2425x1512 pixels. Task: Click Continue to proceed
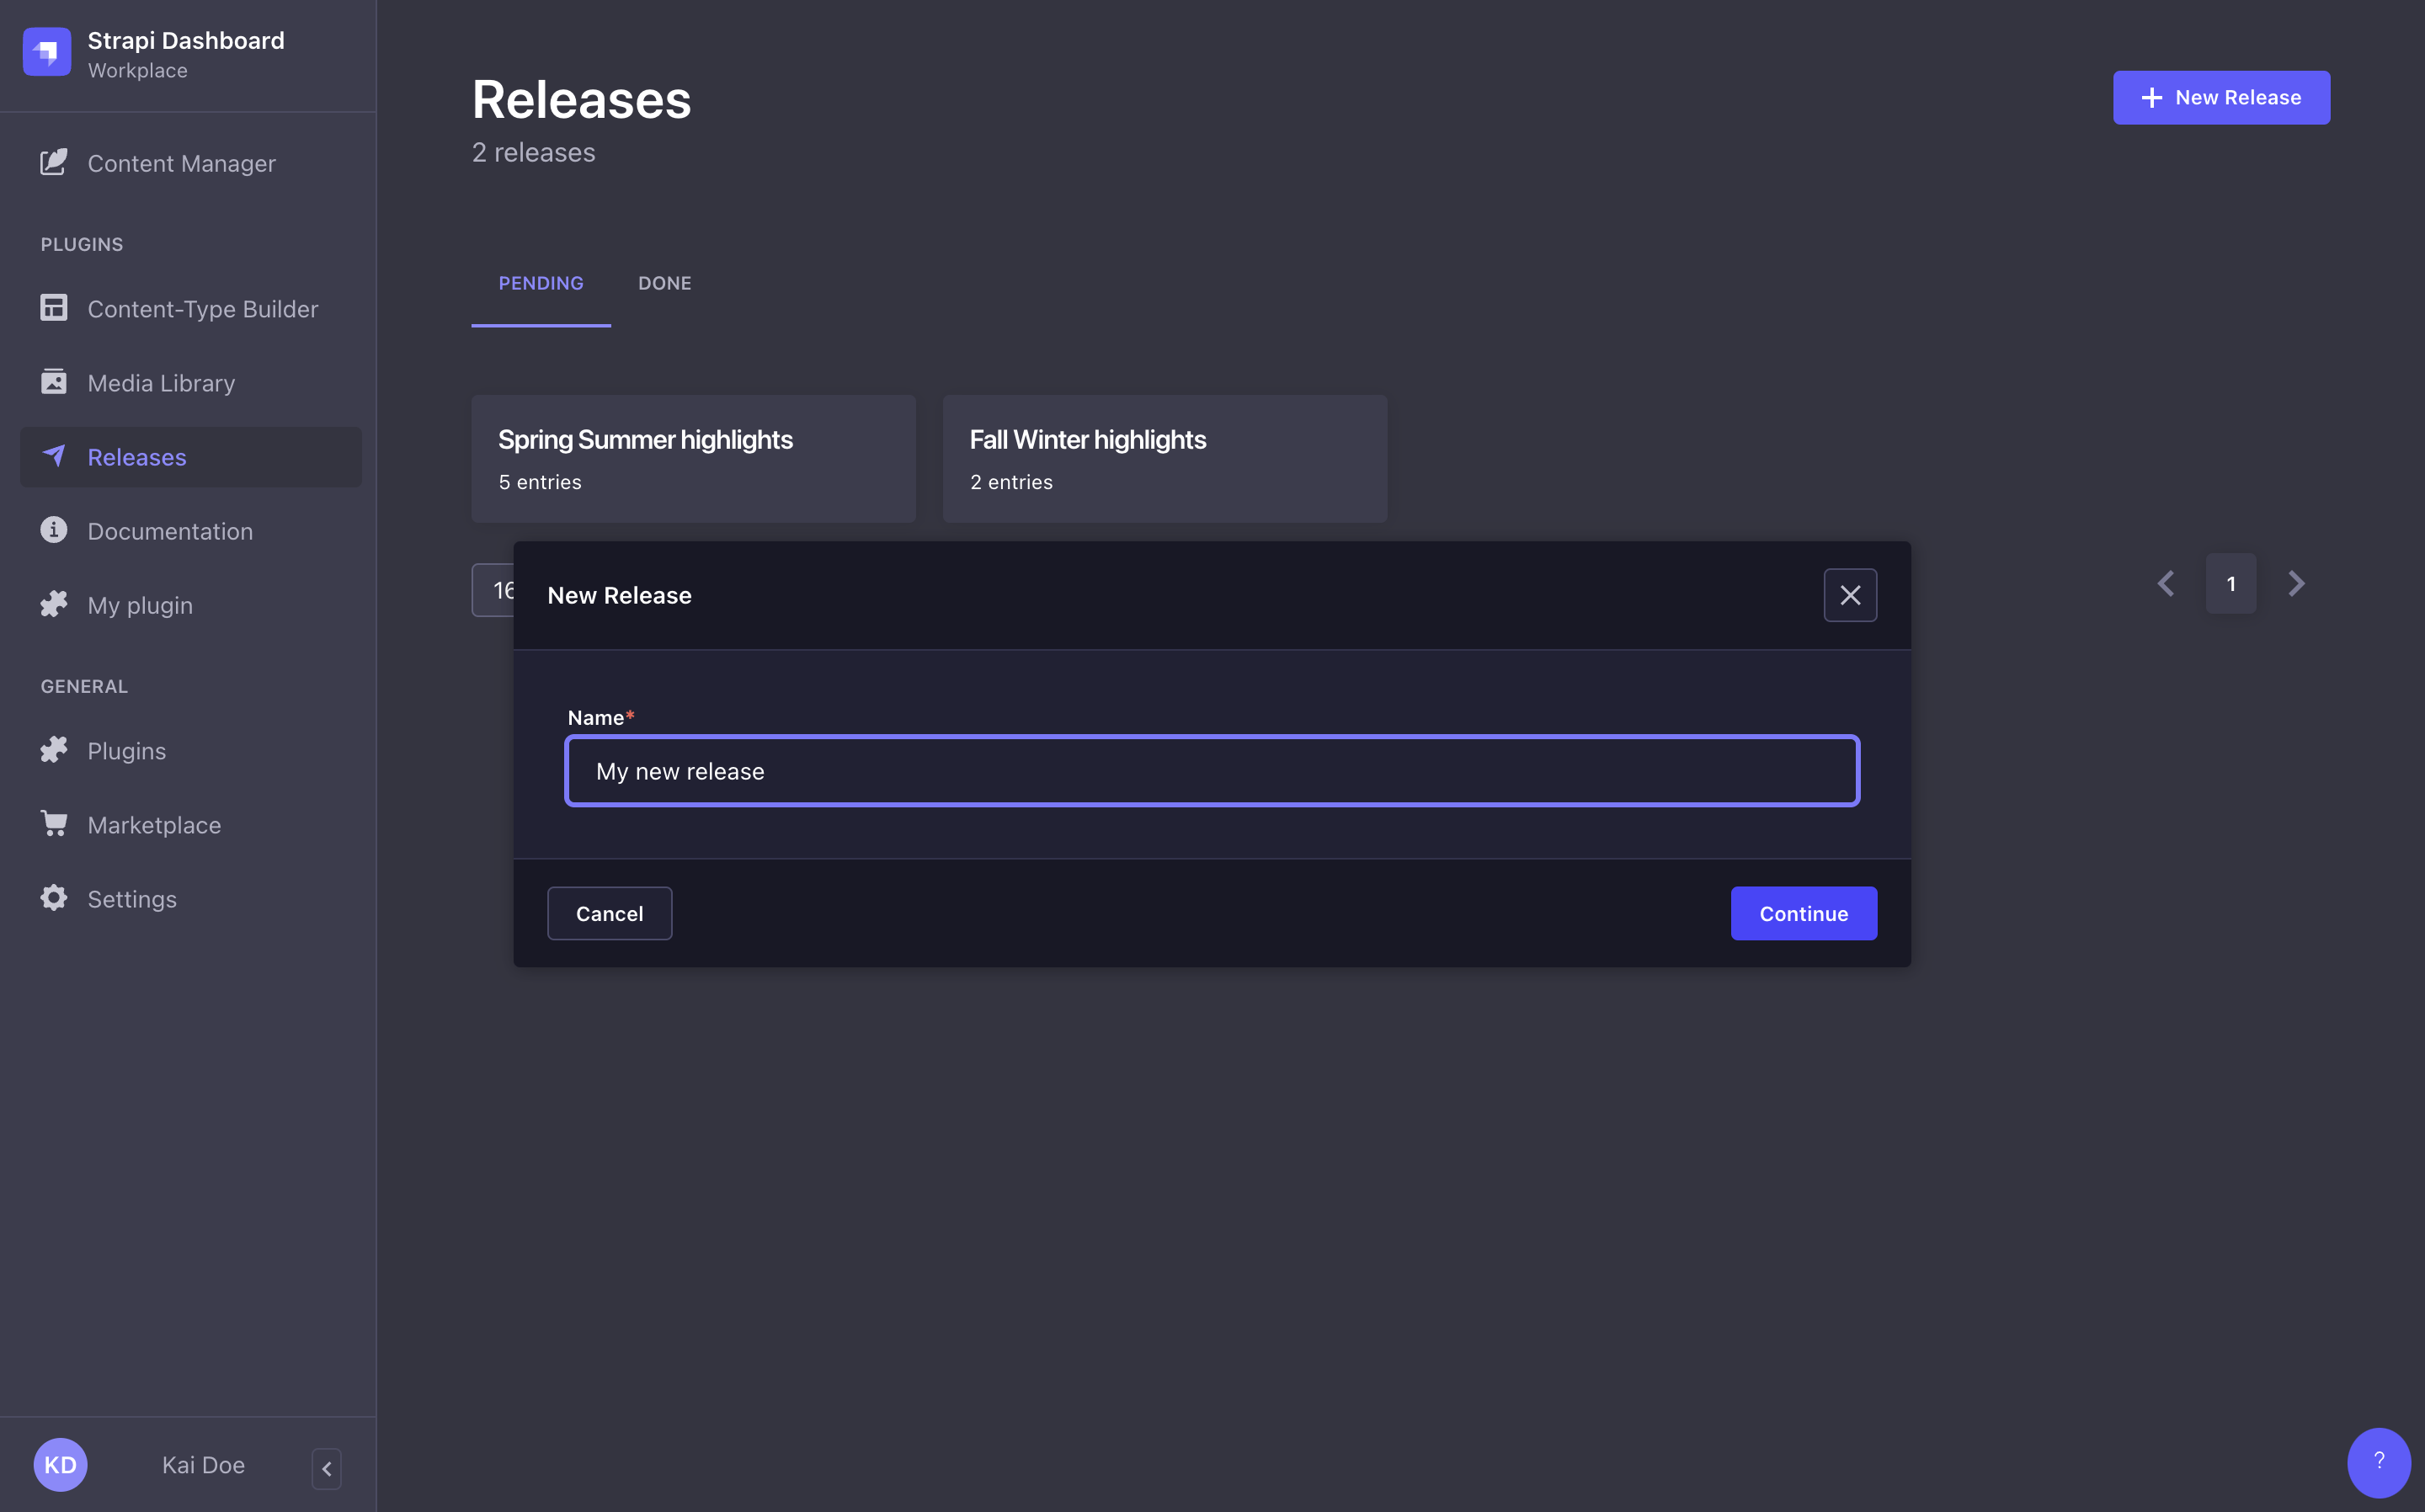pos(1803,913)
